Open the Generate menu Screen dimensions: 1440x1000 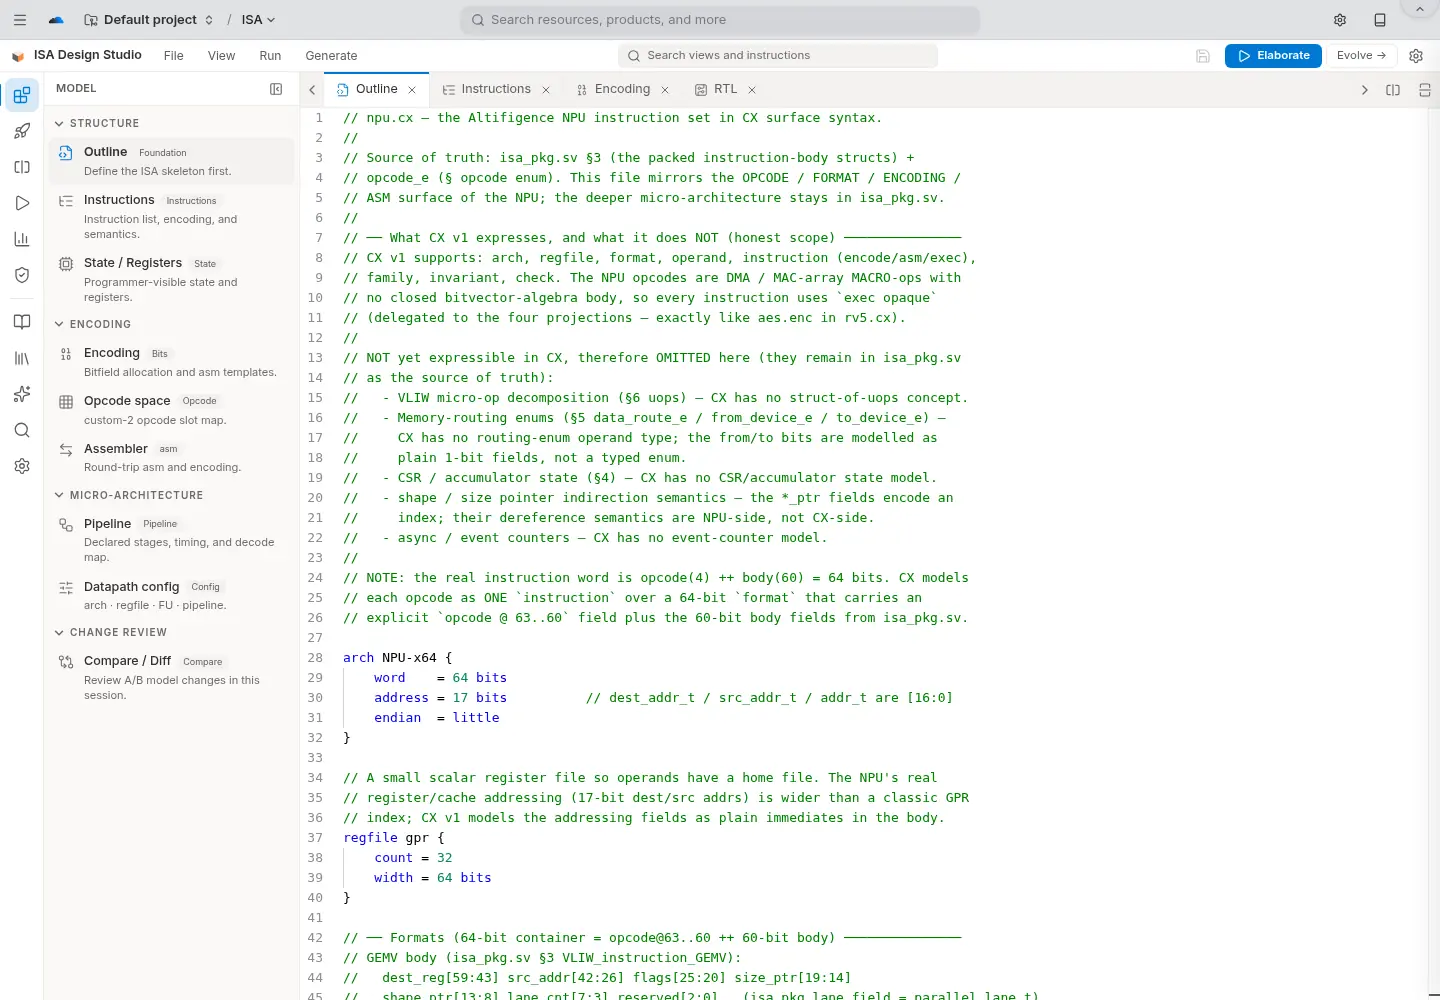(331, 56)
